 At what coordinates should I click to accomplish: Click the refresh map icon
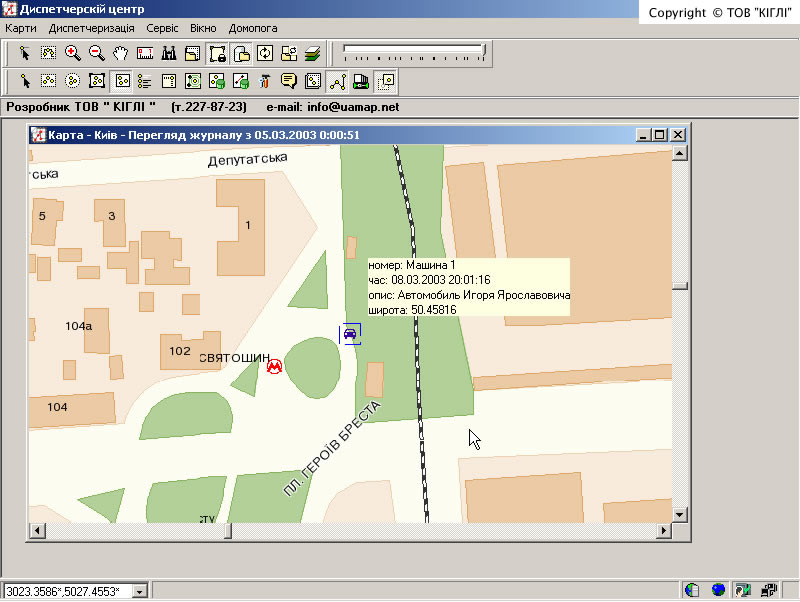pos(265,53)
